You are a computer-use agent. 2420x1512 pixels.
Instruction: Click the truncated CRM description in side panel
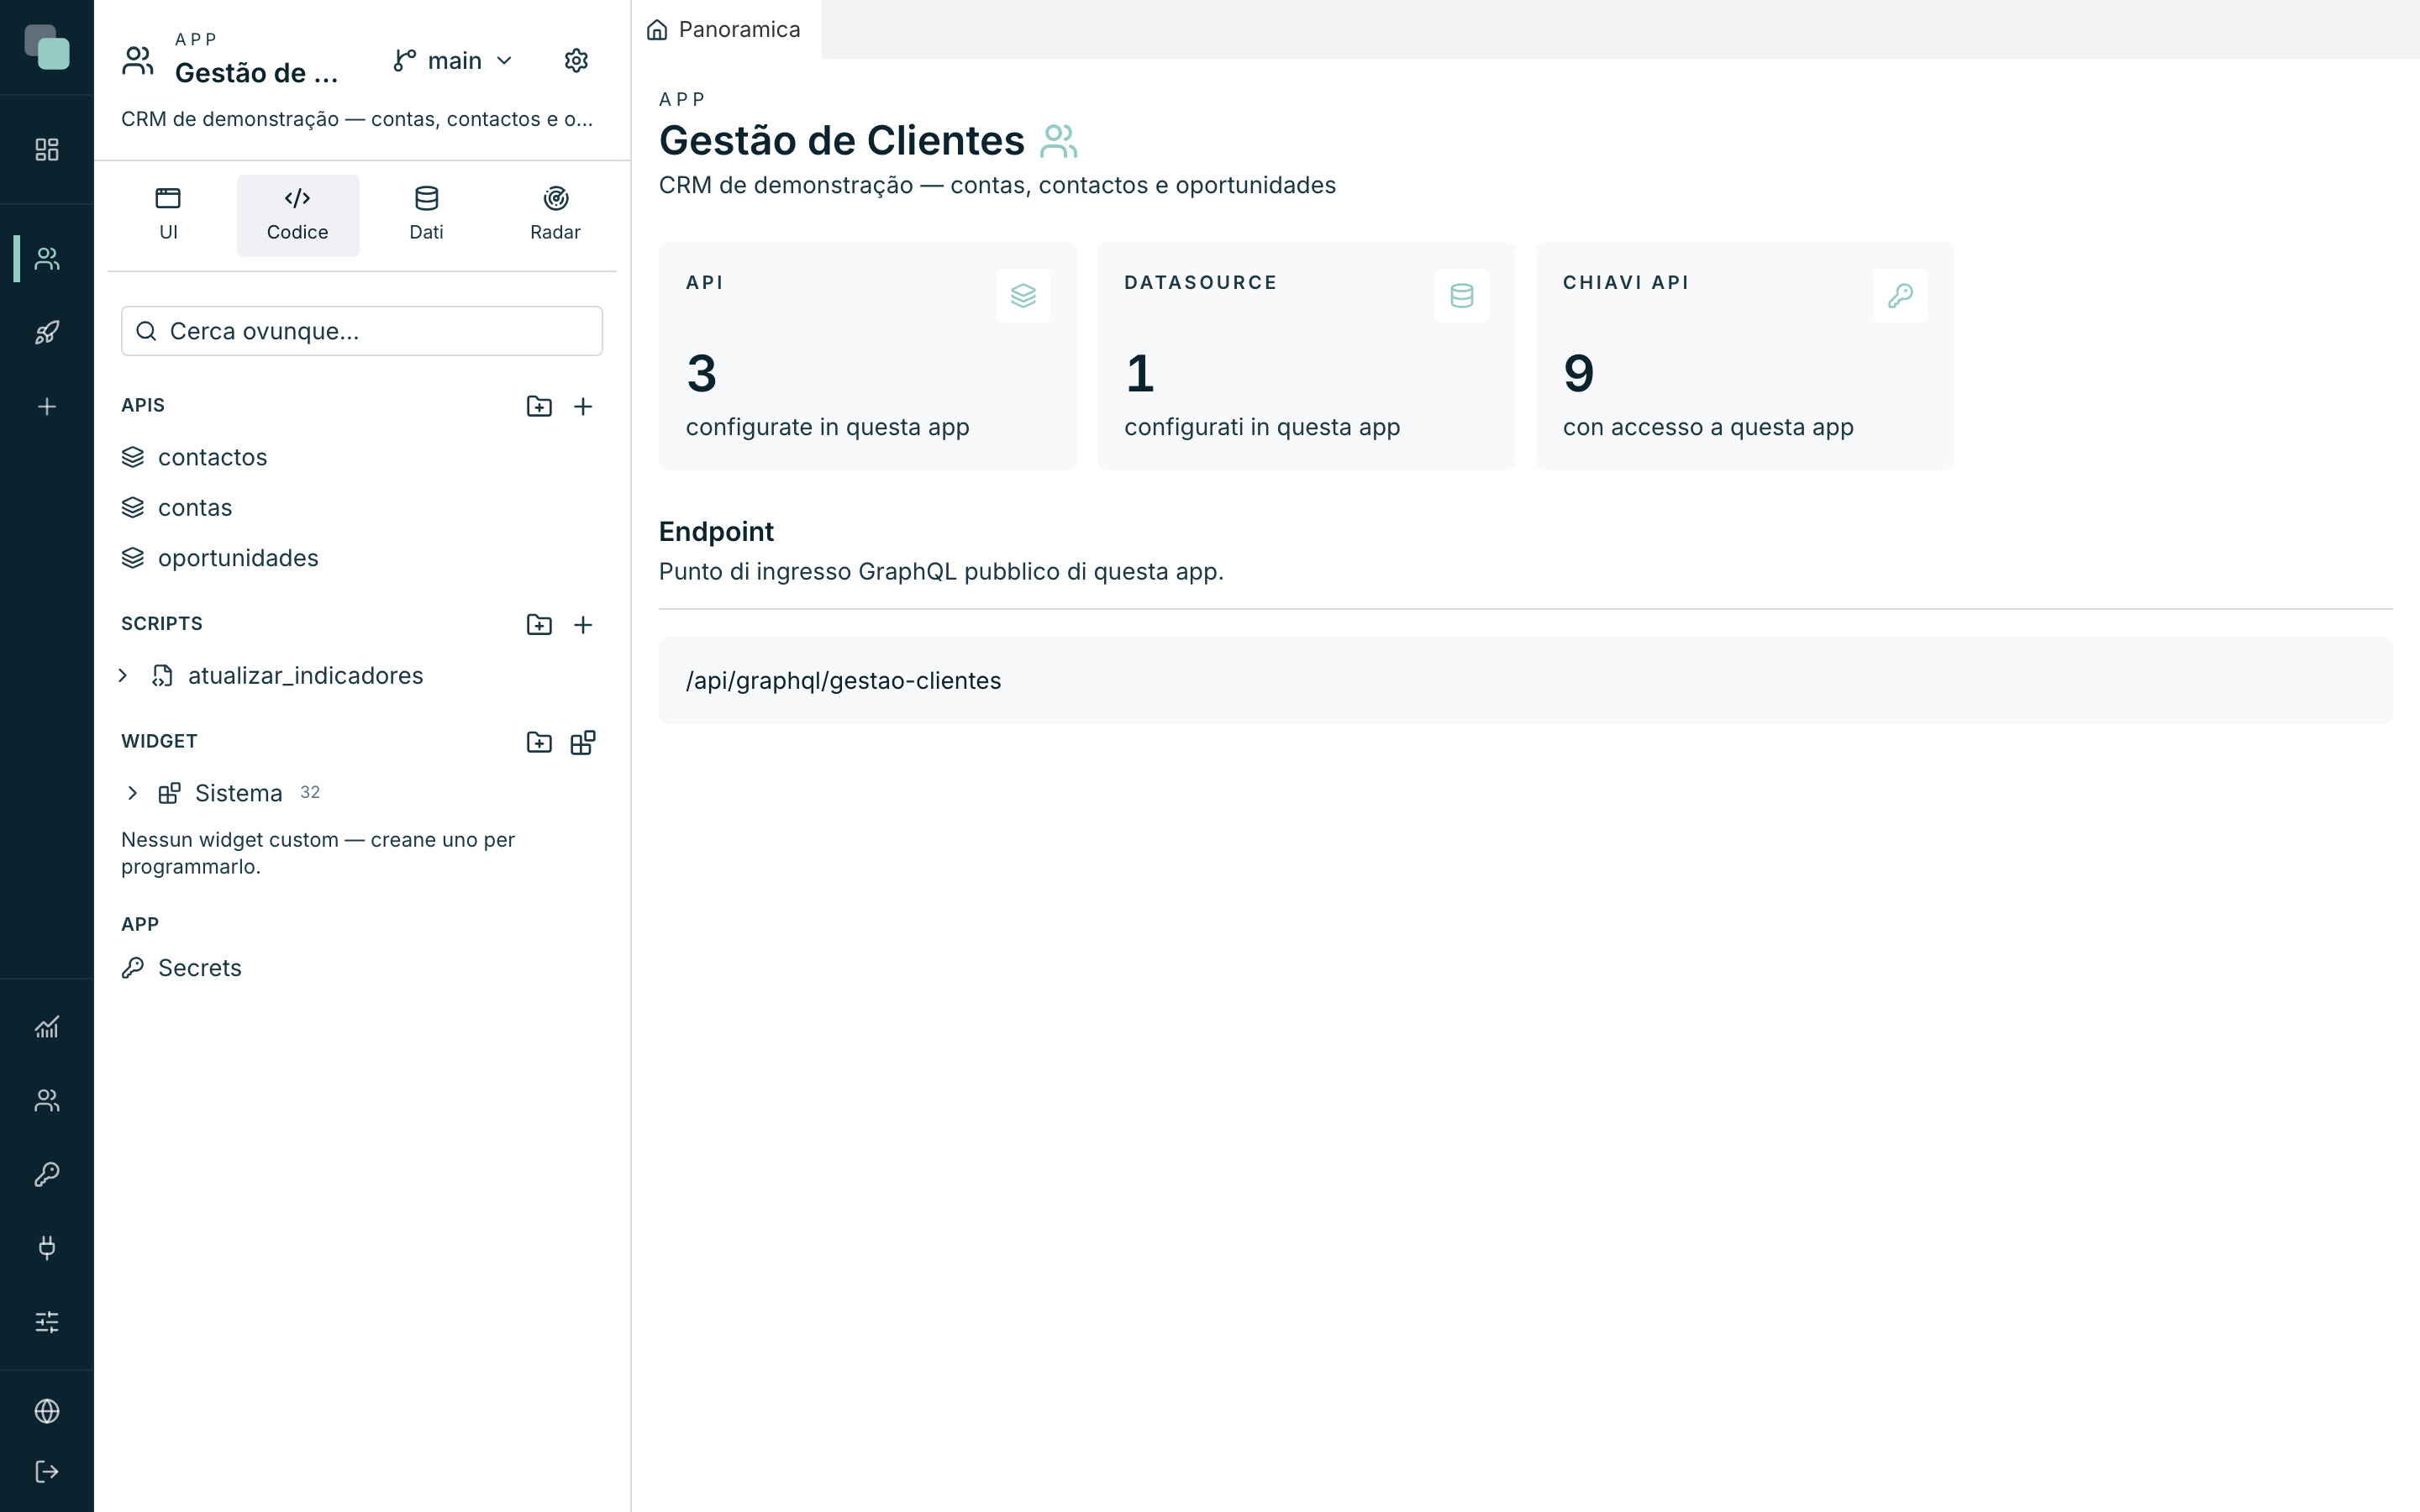(x=357, y=119)
